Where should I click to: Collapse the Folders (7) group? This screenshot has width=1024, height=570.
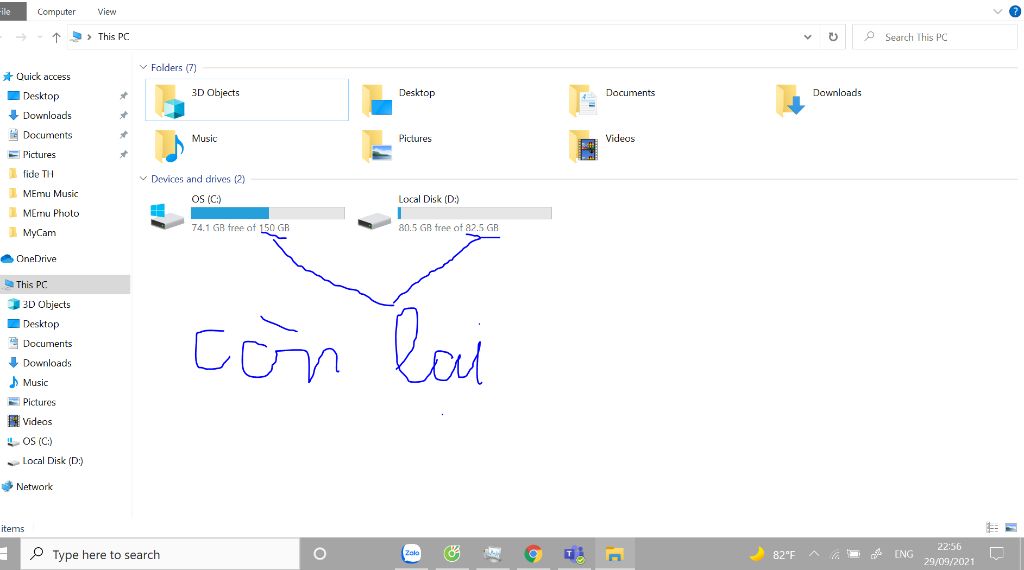pyautogui.click(x=143, y=67)
